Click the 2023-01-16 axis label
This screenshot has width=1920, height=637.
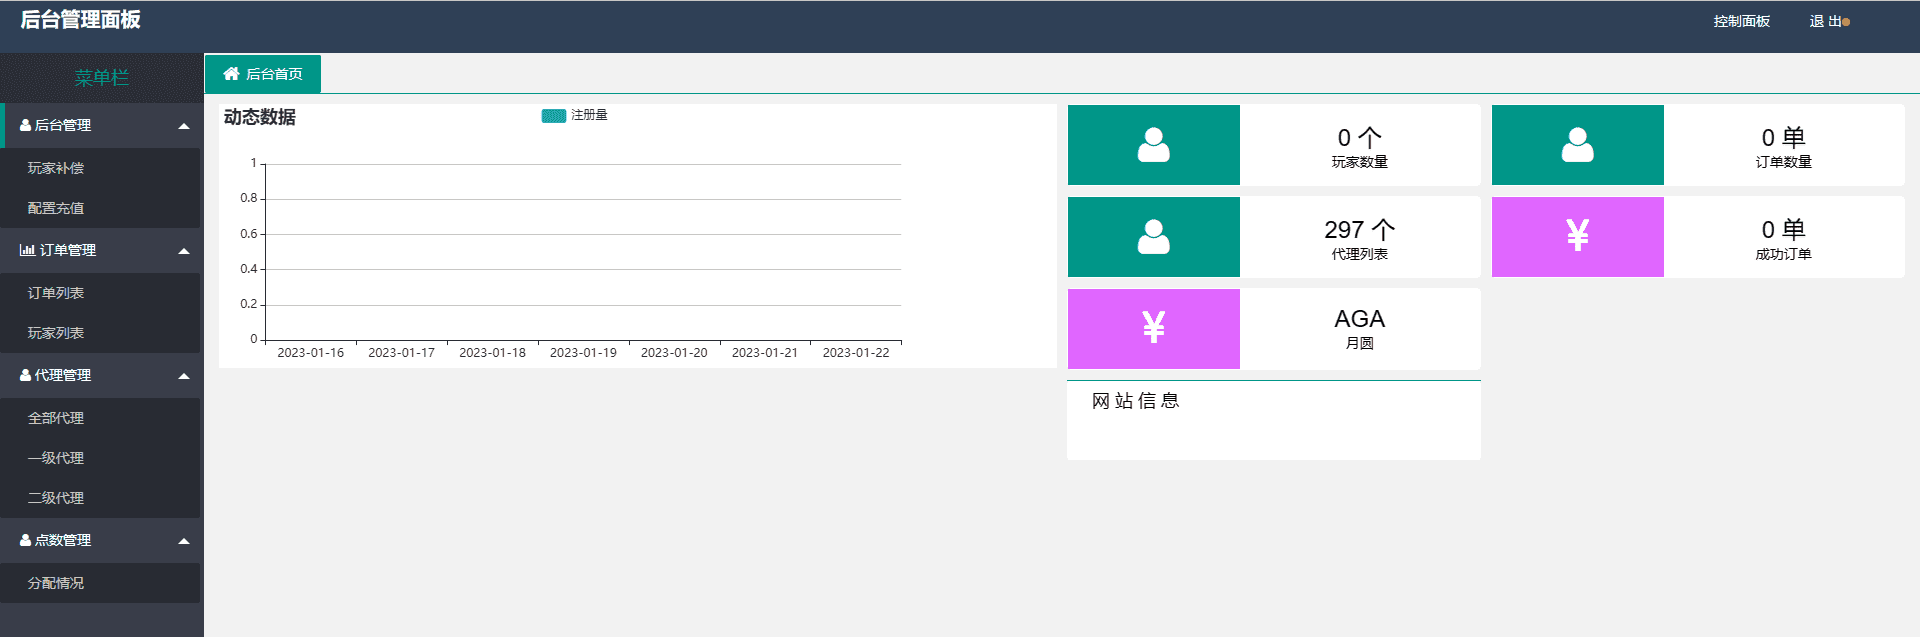(310, 353)
